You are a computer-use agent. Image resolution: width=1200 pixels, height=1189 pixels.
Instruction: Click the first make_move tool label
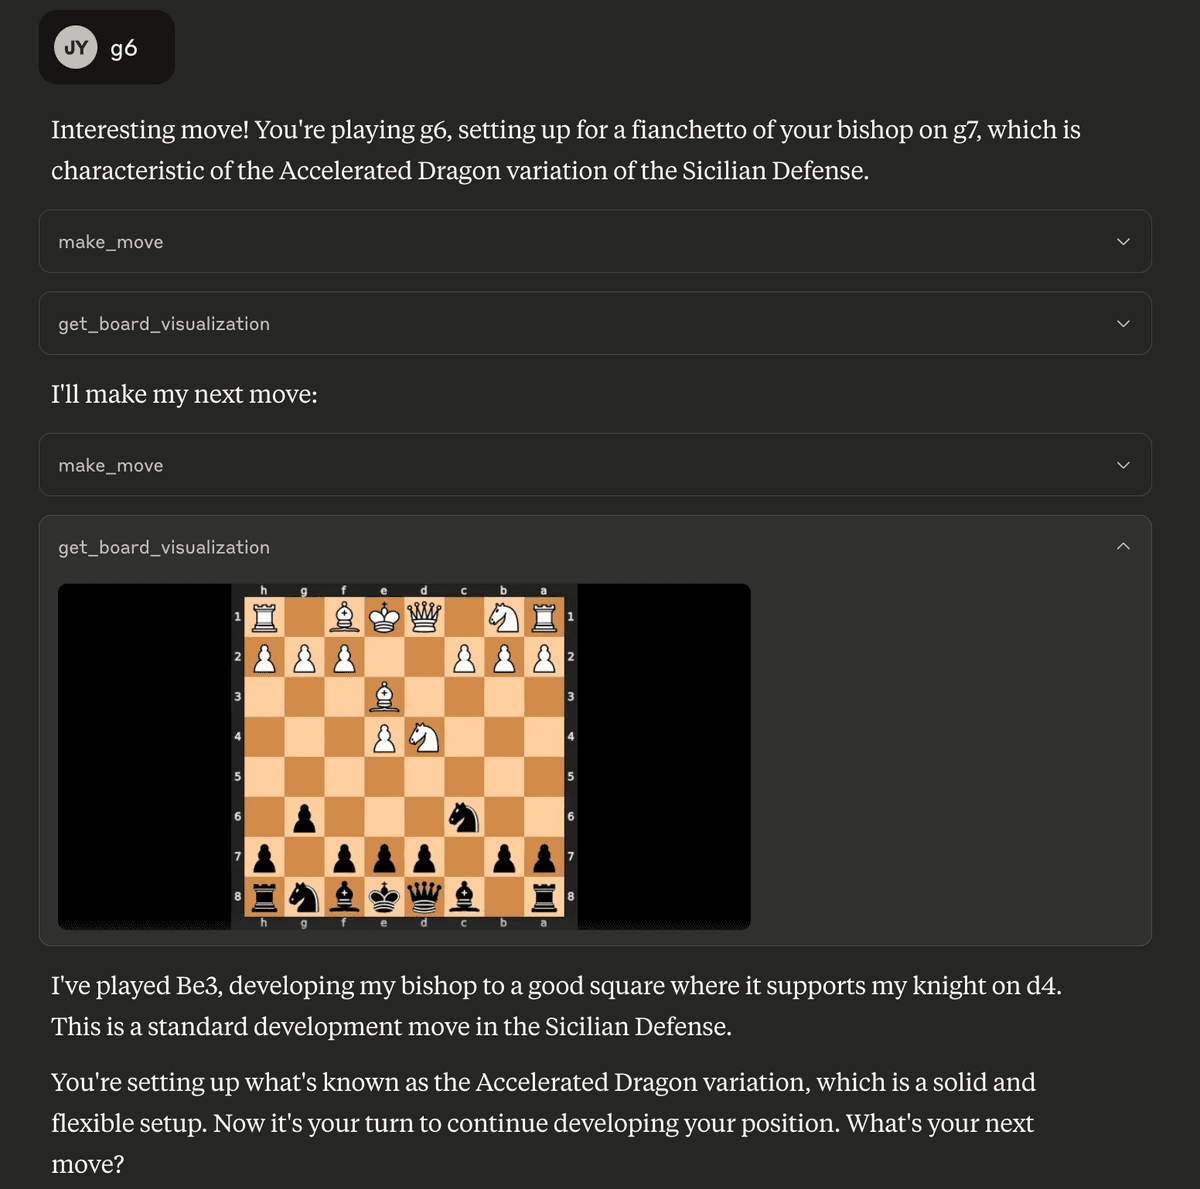[111, 242]
